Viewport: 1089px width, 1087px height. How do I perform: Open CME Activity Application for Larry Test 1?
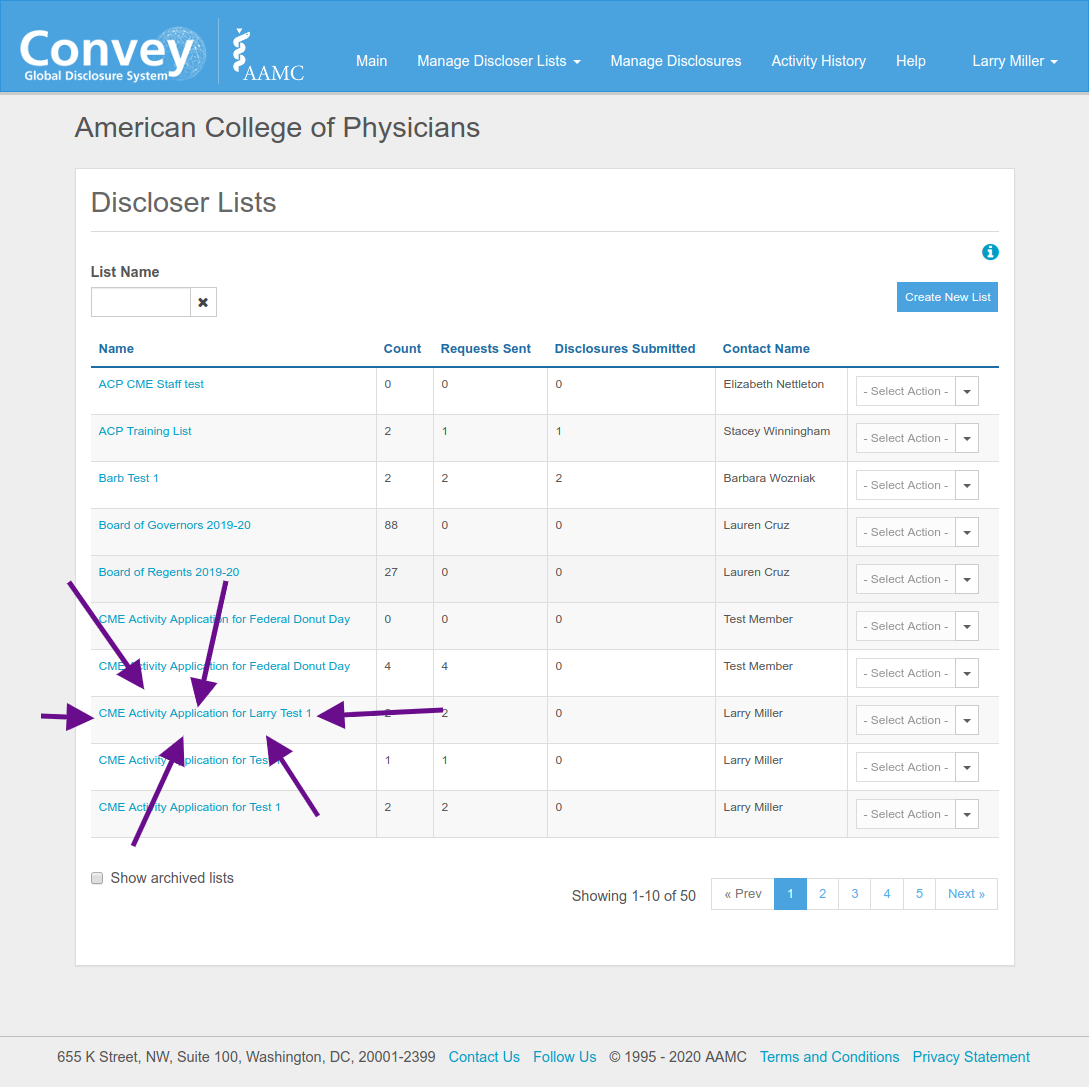pyautogui.click(x=205, y=713)
